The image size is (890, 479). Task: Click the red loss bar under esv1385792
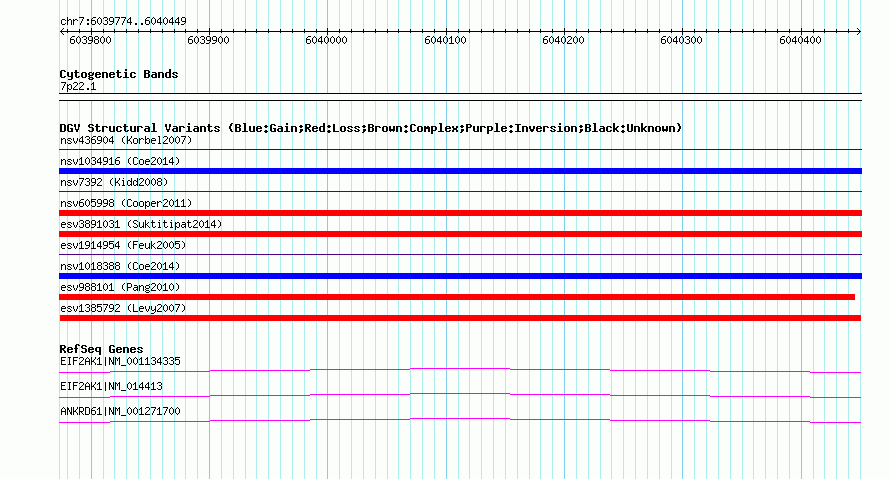pyautogui.click(x=460, y=318)
